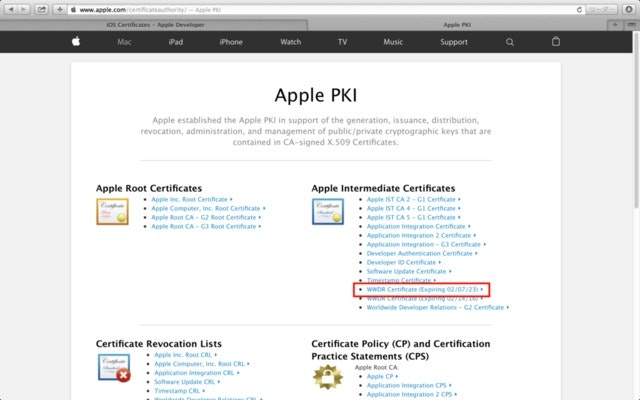Viewport: 640px width, 400px height.
Task: Open the shopping bag icon
Action: pos(556,41)
